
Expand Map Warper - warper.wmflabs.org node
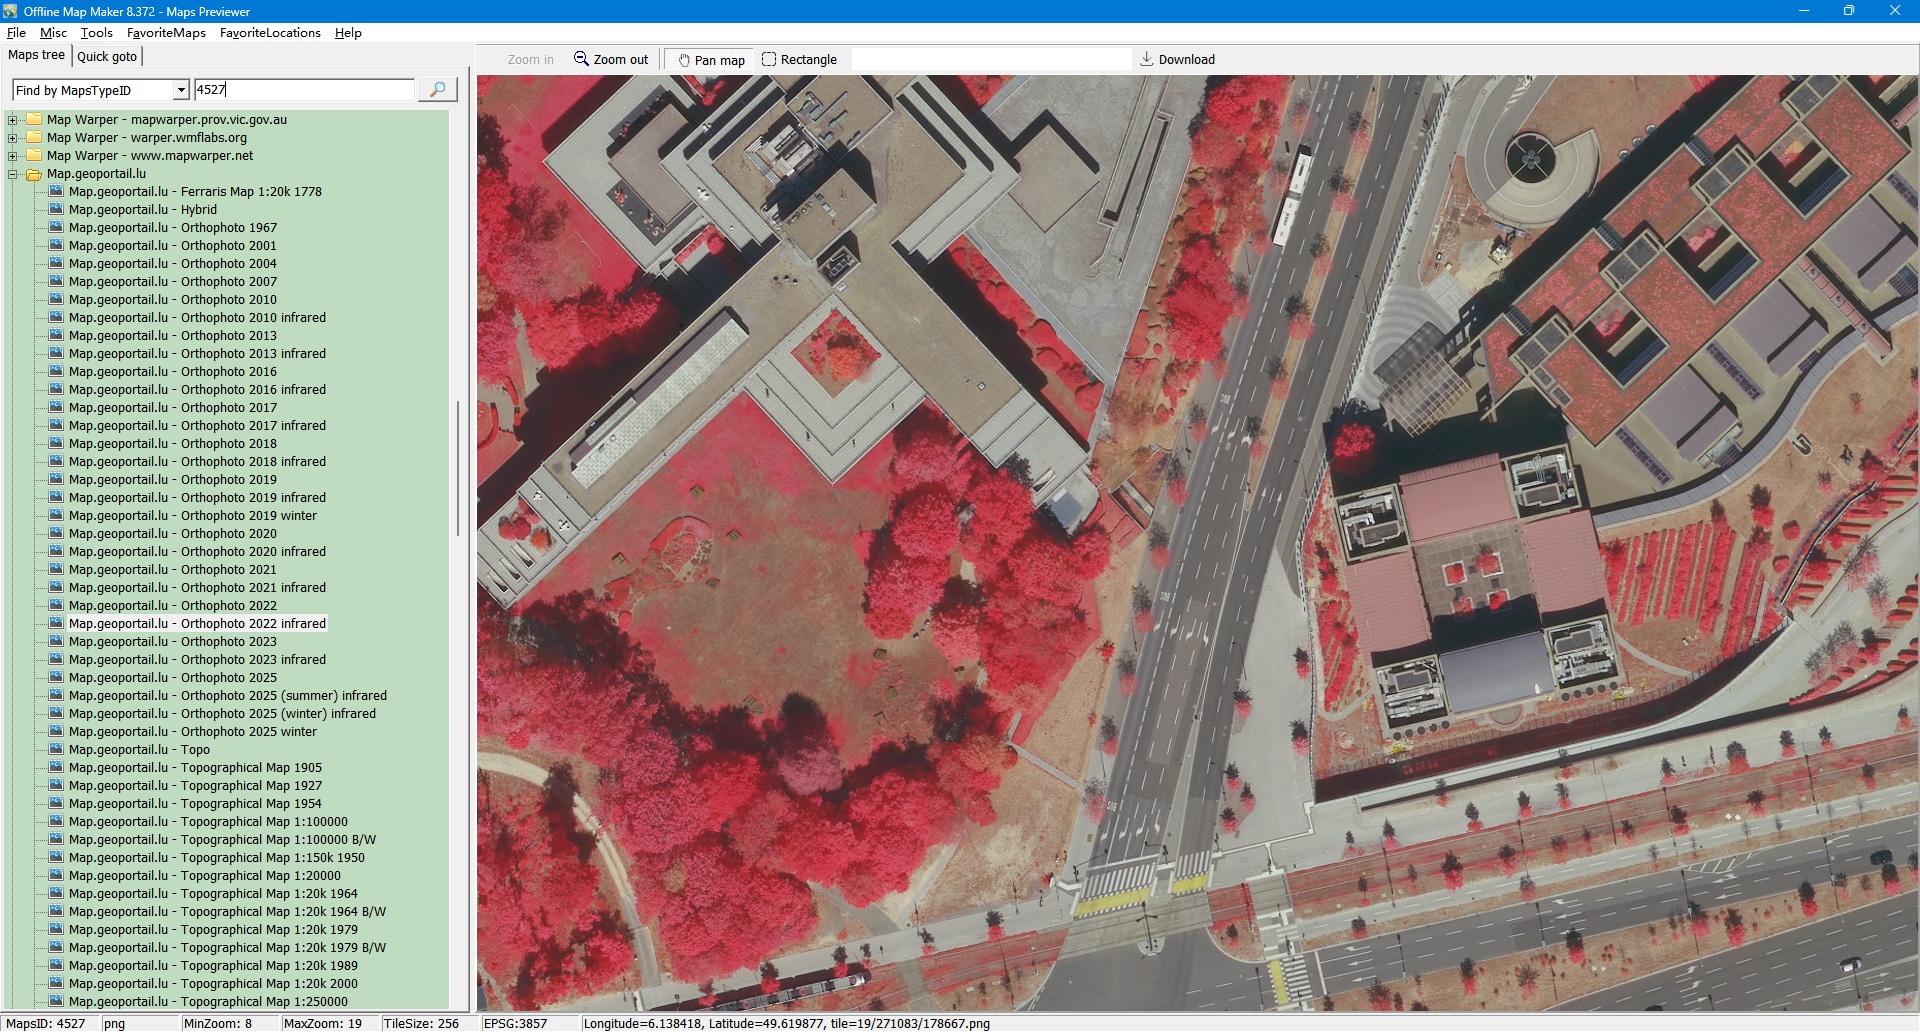(13, 138)
